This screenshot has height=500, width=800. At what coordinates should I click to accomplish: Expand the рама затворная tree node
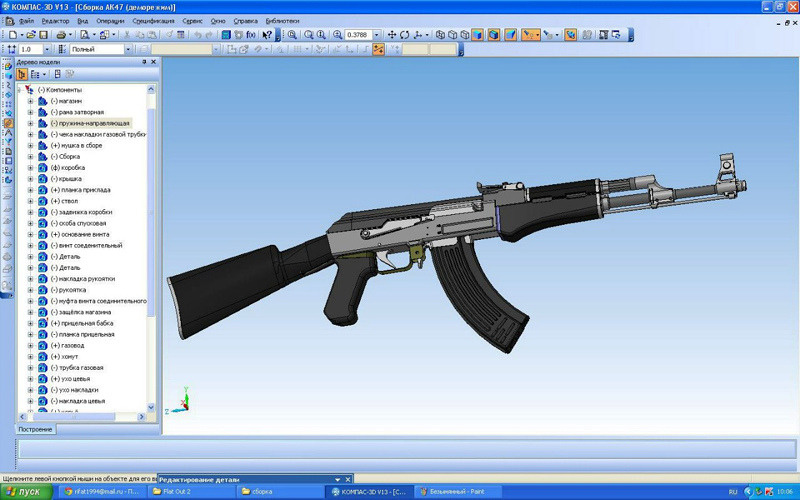30,112
